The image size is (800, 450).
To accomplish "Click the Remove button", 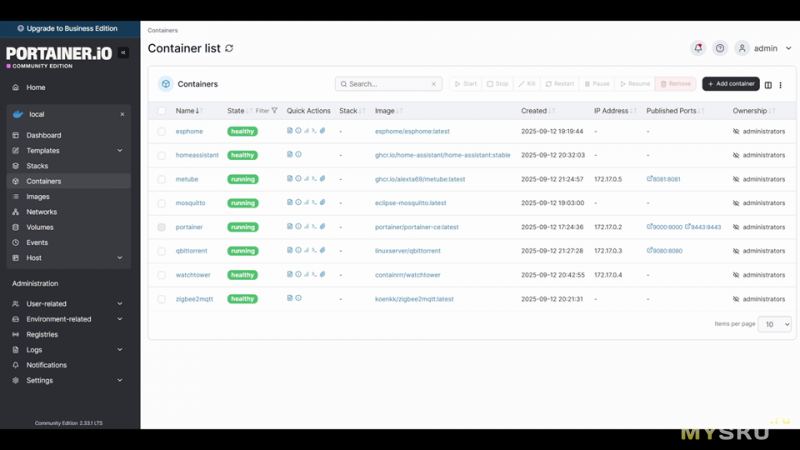I will 675,84.
